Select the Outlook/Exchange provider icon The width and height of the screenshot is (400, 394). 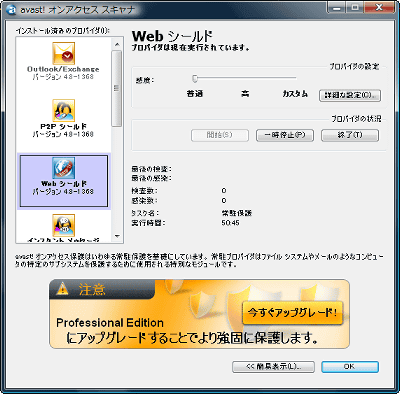coord(63,53)
